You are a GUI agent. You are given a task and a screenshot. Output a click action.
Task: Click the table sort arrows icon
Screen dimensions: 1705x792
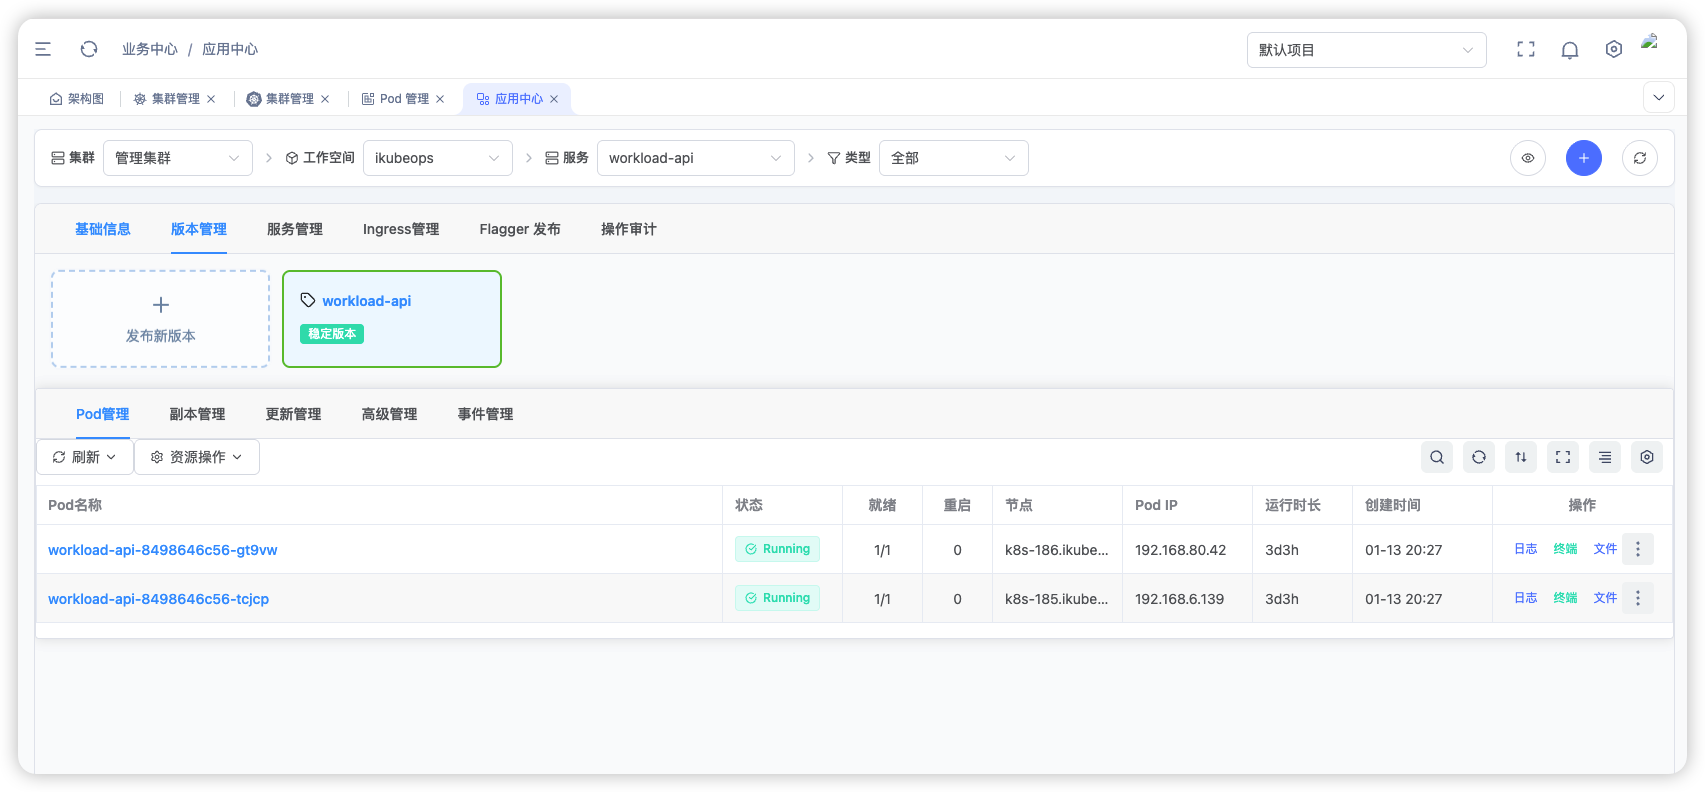tap(1521, 457)
